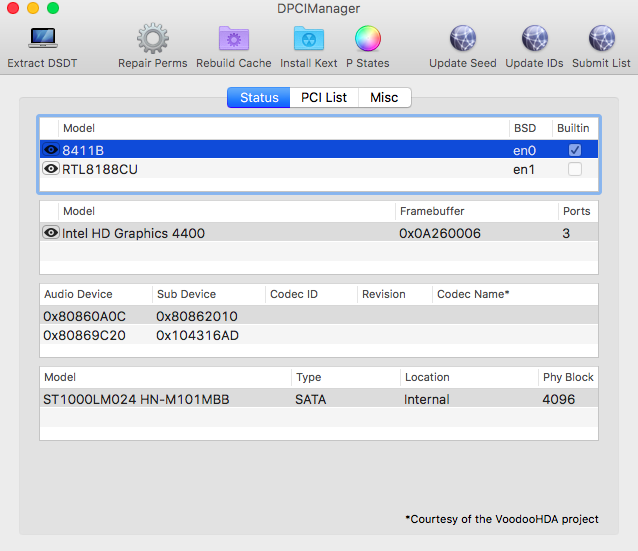This screenshot has width=638, height=551.
Task: Click the Update Seed globe icon
Action: pyautogui.click(x=462, y=39)
